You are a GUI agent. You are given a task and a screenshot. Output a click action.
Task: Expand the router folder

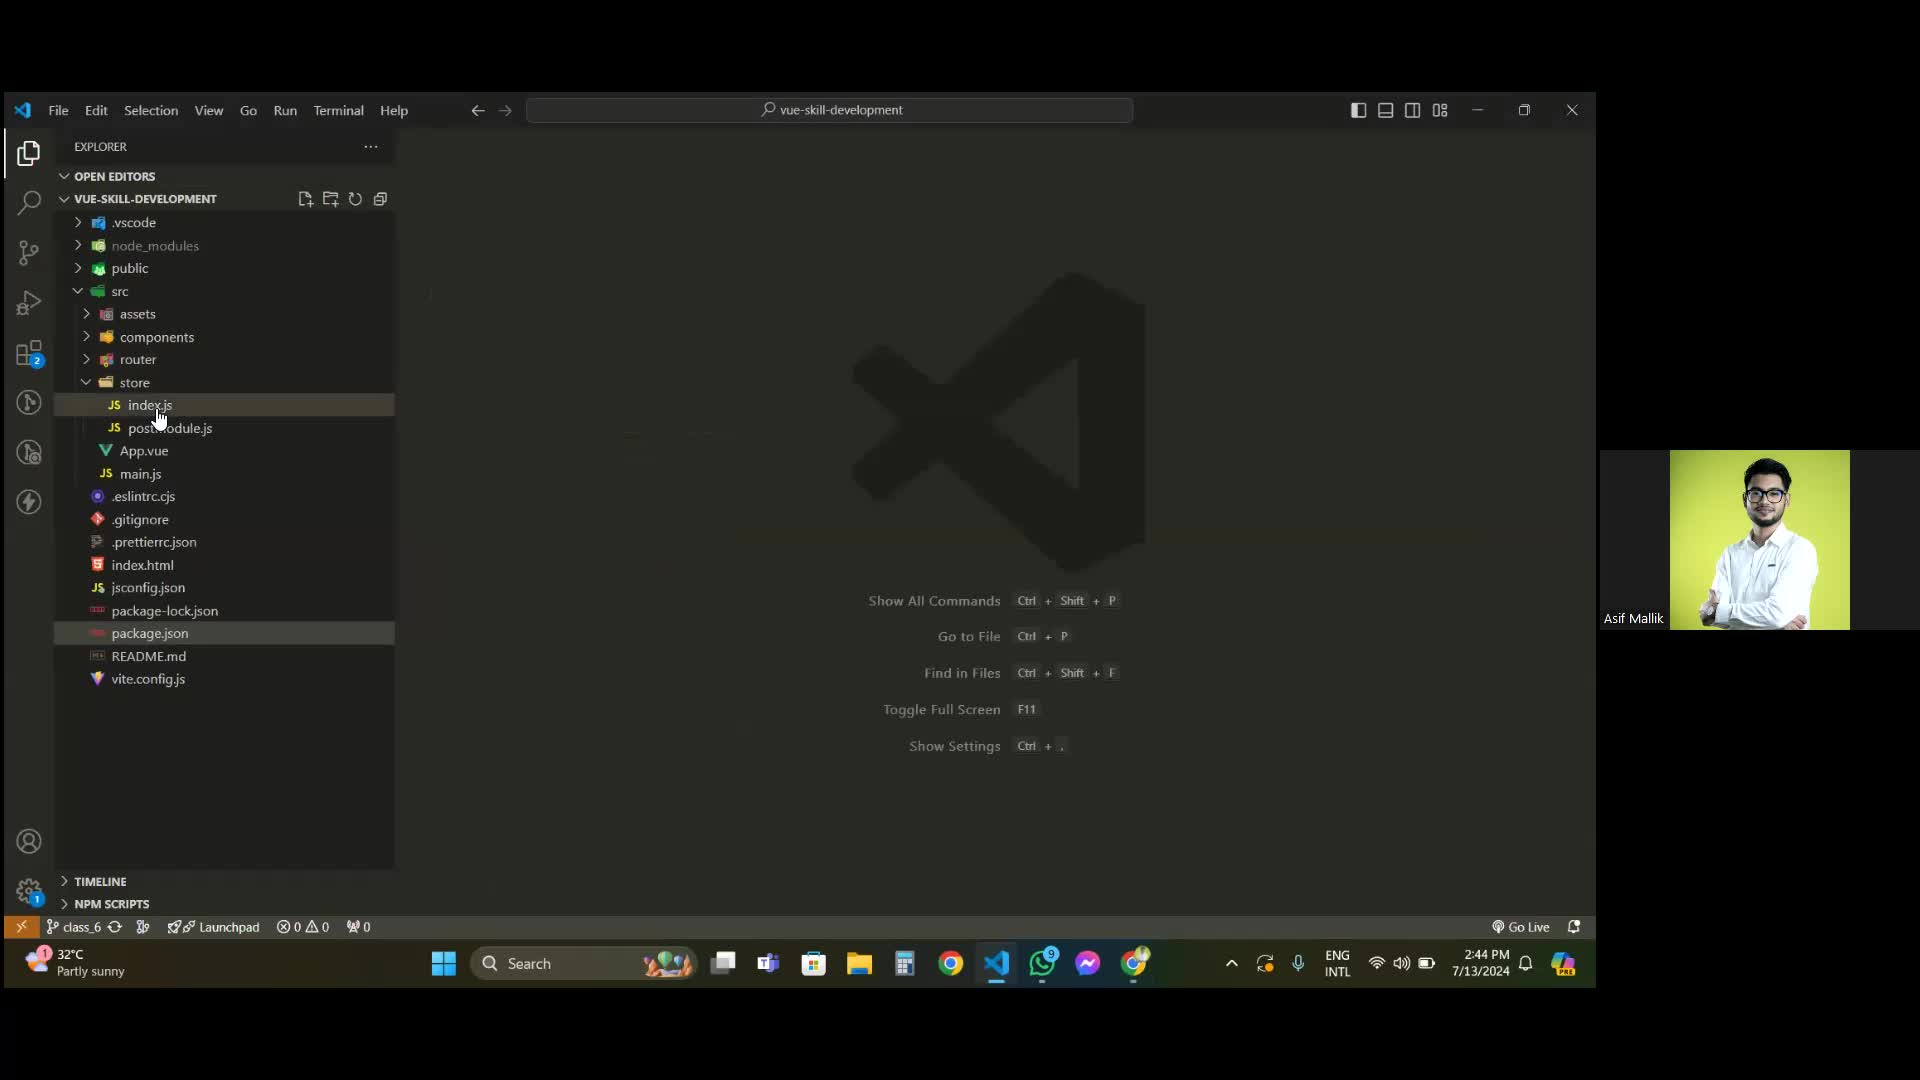(x=224, y=360)
